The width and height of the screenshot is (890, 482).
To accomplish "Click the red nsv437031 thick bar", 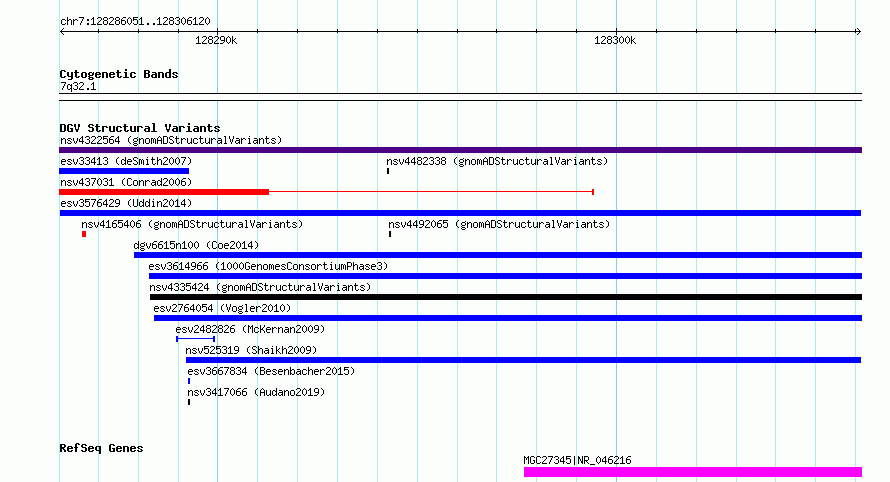I will (x=164, y=192).
